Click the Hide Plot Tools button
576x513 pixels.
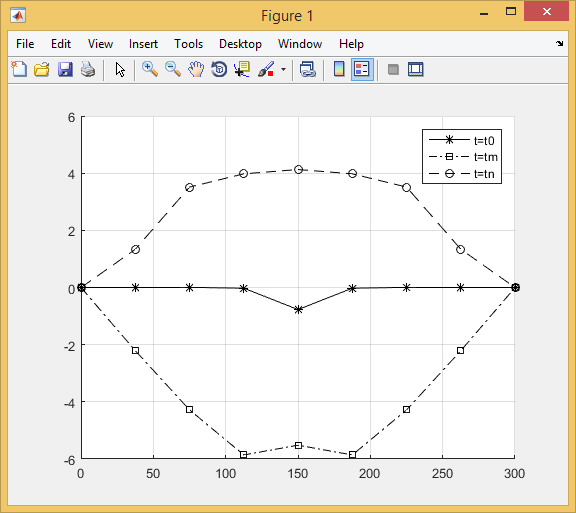(393, 69)
